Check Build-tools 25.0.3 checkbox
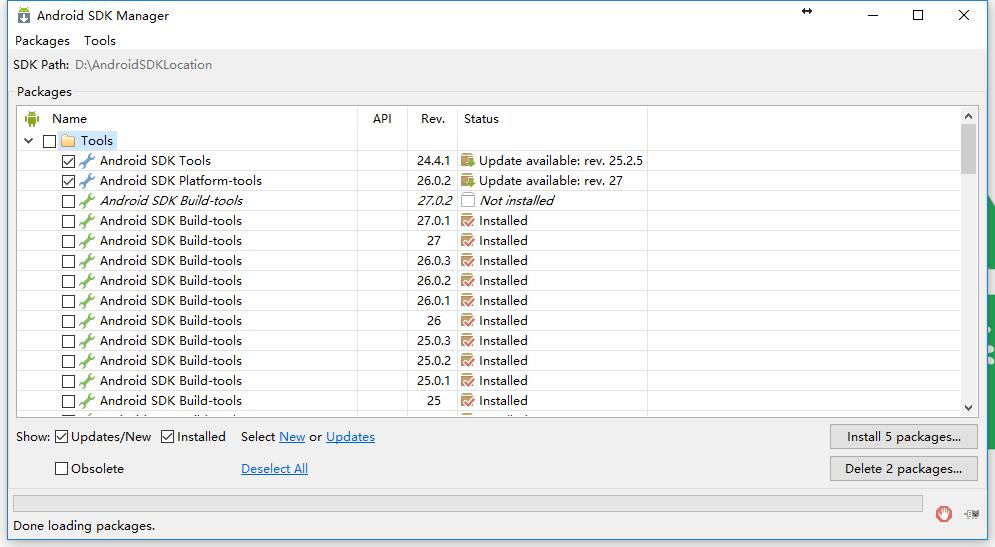This screenshot has height=547, width=995. 69,341
